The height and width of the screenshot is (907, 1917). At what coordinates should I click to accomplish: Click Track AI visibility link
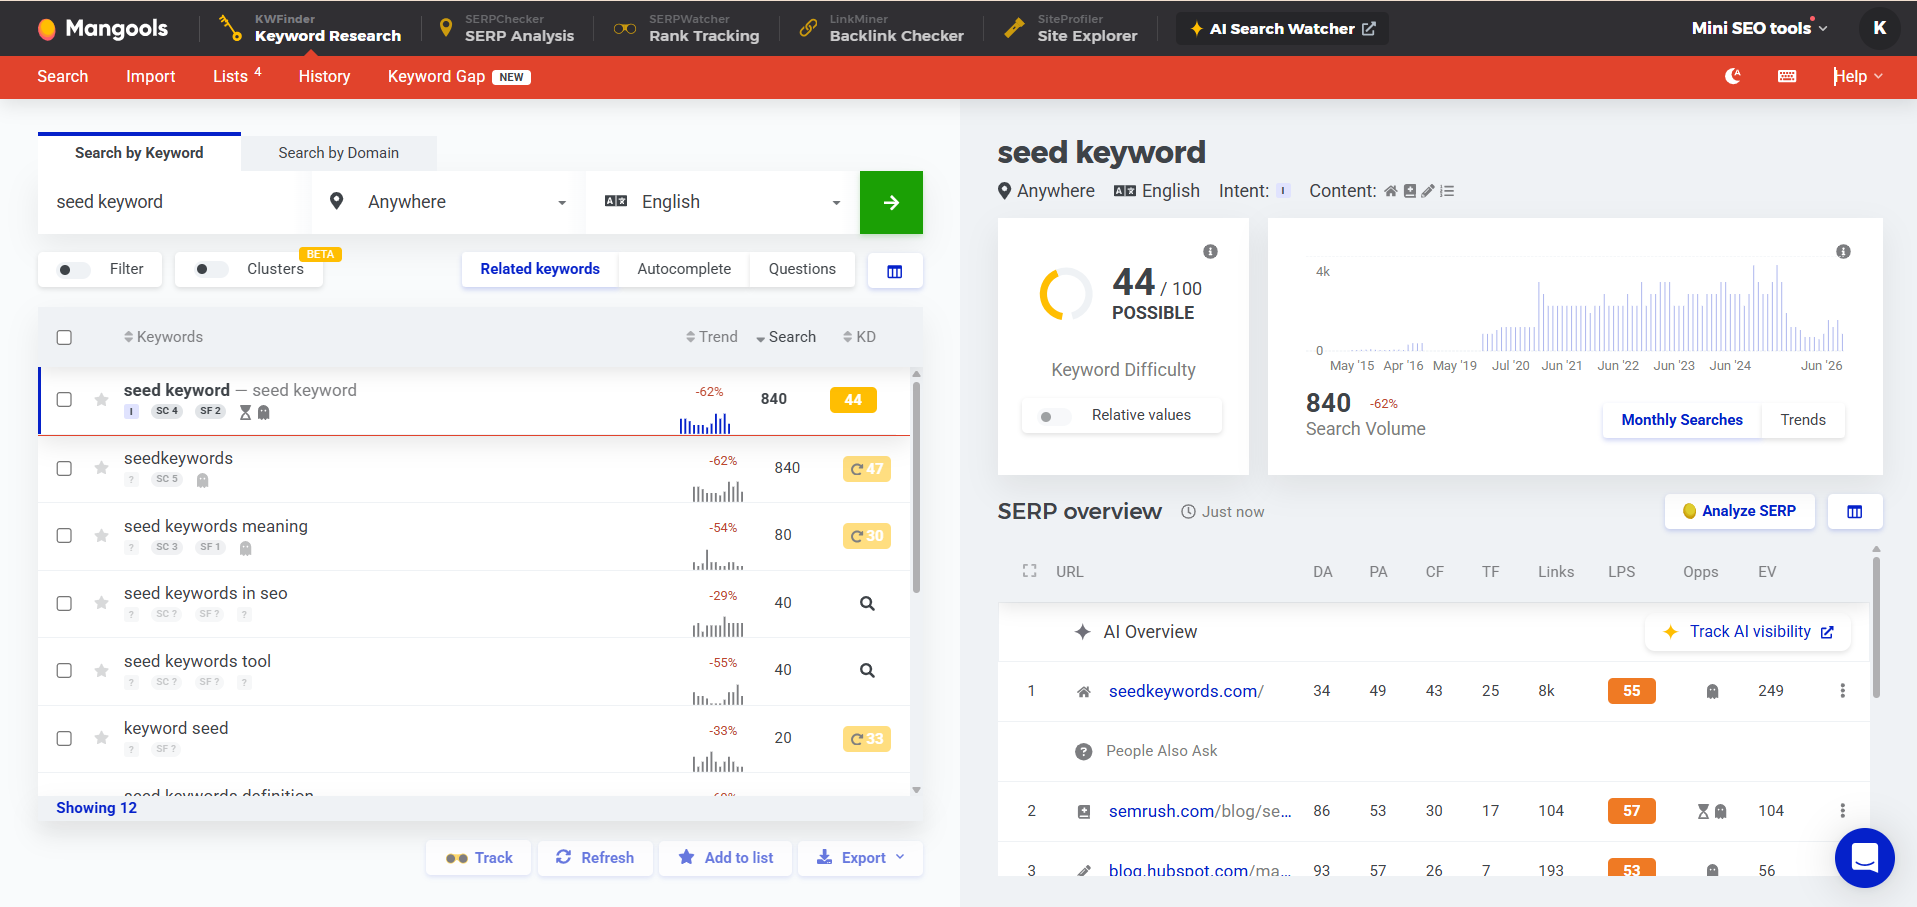(1748, 632)
